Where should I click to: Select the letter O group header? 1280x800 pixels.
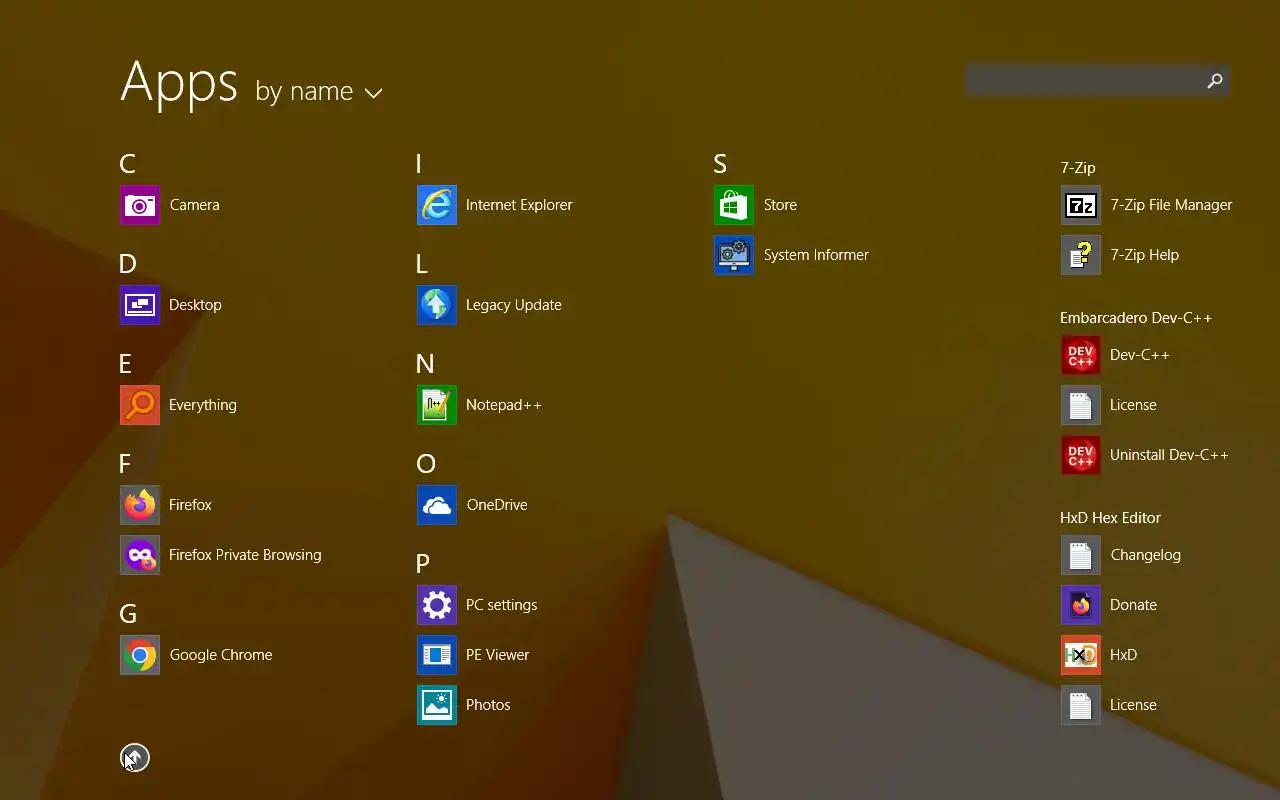point(426,464)
